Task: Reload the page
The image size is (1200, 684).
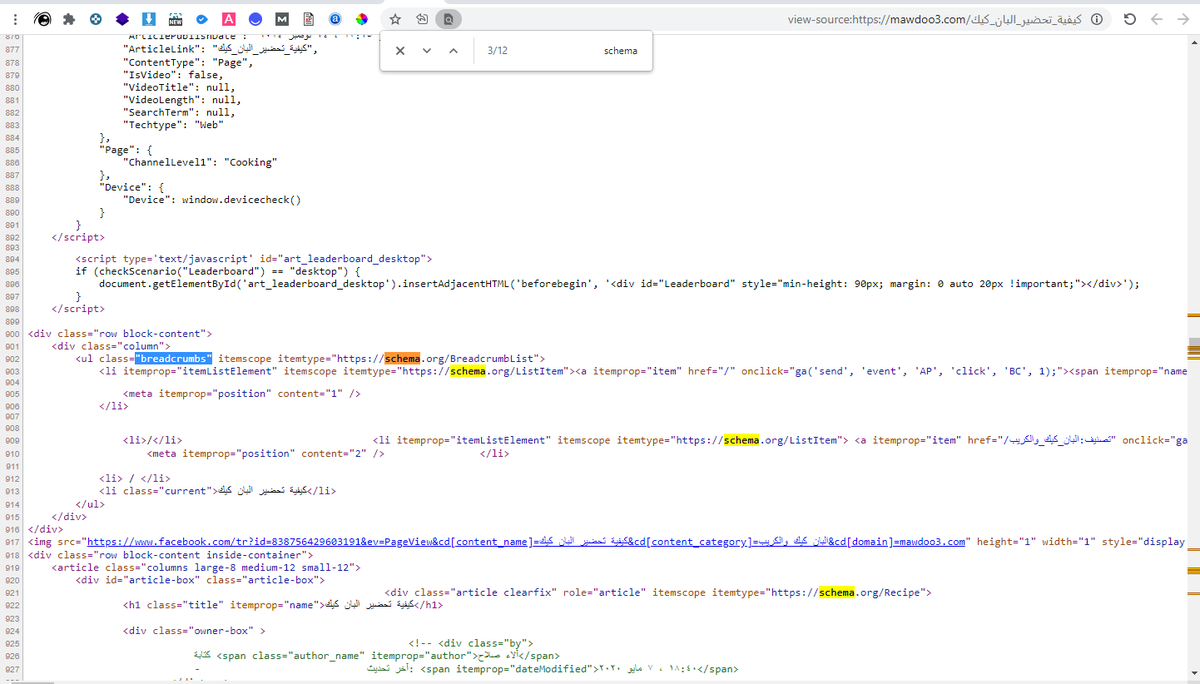Action: pyautogui.click(x=1129, y=19)
